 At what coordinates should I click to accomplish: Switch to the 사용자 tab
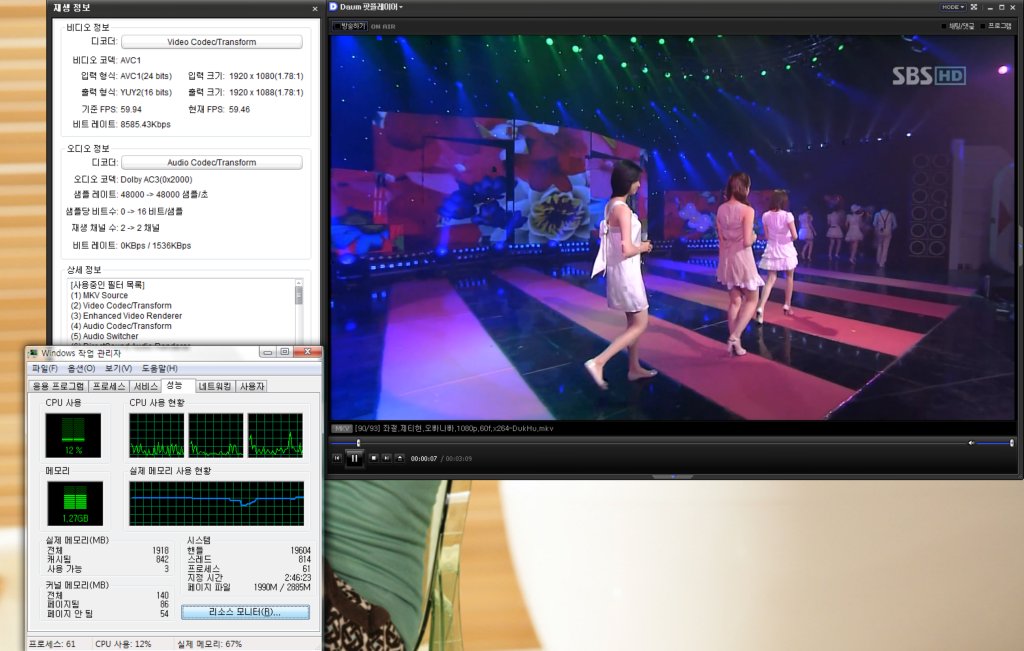tap(251, 387)
